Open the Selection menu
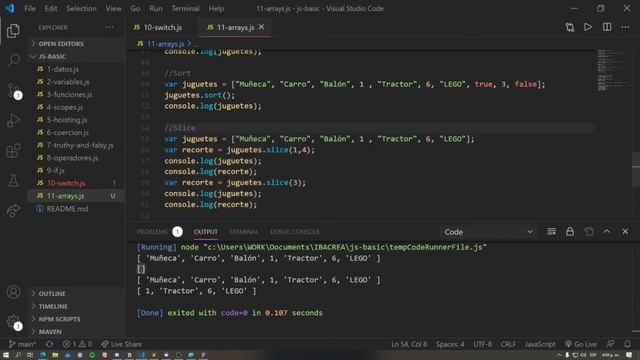This screenshot has height=360, width=640. pos(81,8)
